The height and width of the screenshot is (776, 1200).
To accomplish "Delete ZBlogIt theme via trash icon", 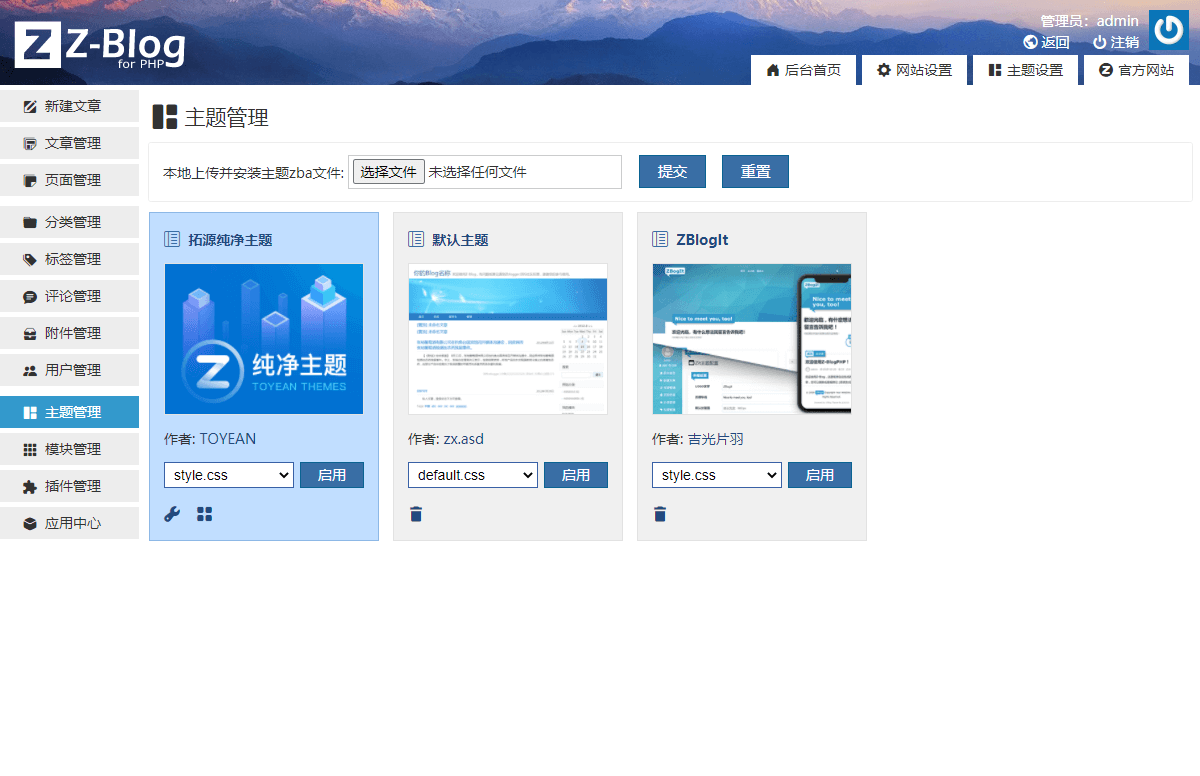I will 660,513.
